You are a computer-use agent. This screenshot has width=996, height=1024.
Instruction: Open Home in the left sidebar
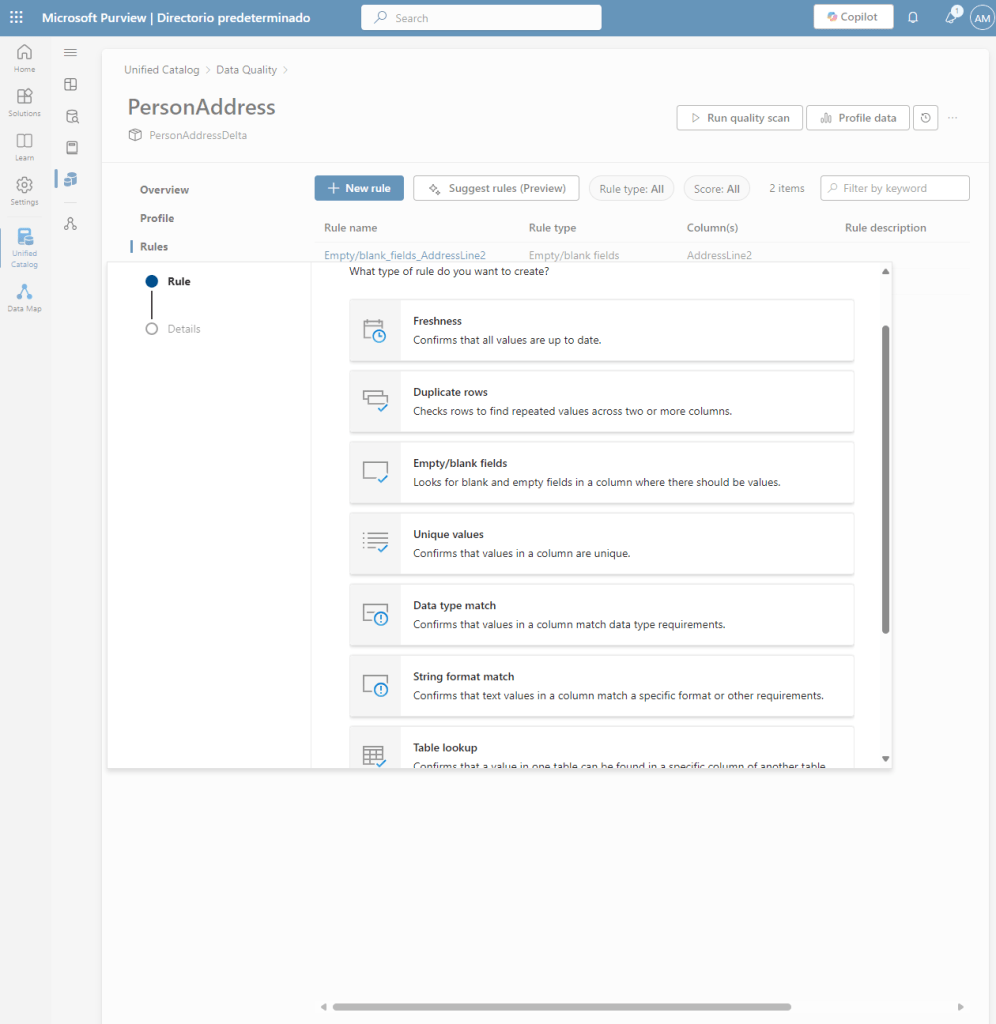tap(24, 58)
